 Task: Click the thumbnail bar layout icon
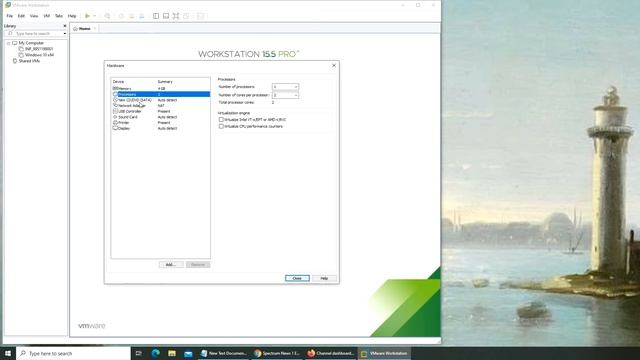click(166, 16)
